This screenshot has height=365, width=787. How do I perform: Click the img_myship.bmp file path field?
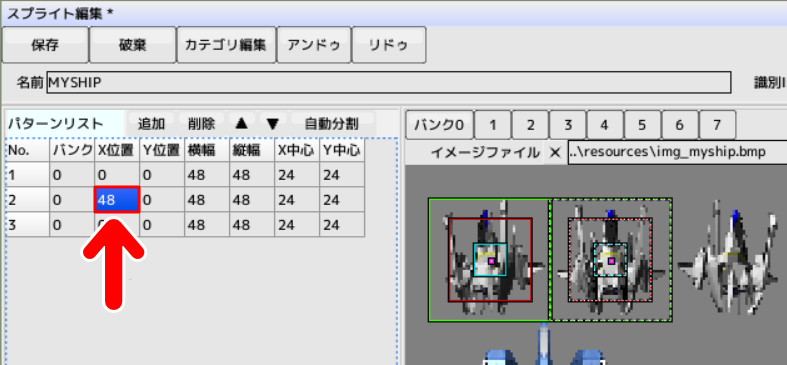pyautogui.click(x=677, y=152)
